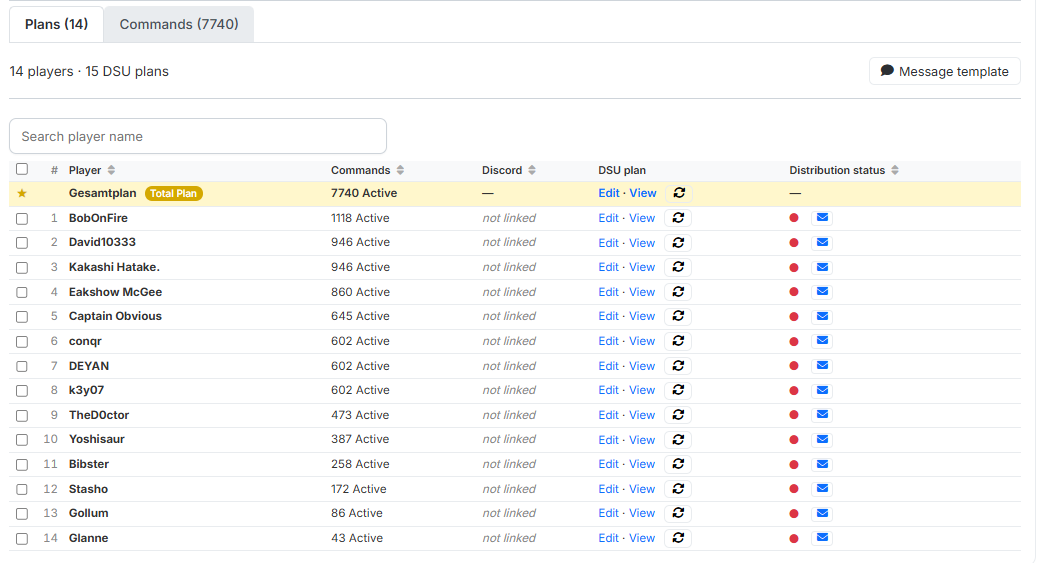Open the Message template button

point(944,71)
